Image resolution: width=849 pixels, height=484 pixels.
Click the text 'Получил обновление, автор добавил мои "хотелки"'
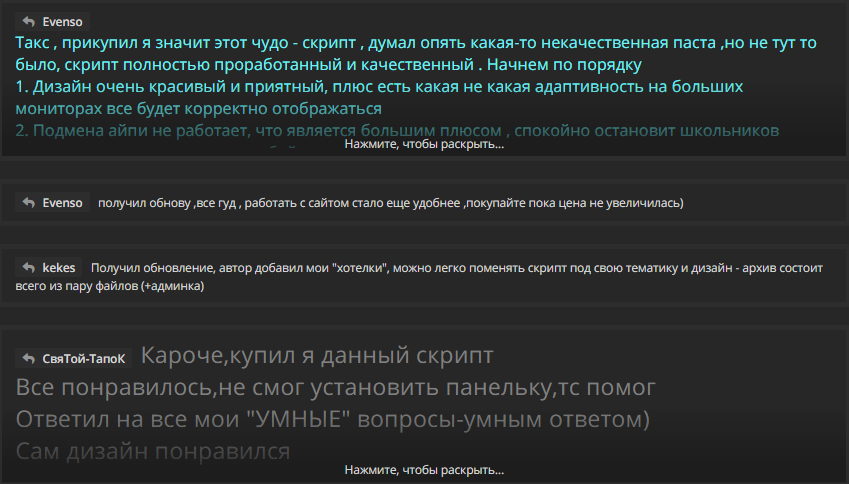click(x=240, y=268)
